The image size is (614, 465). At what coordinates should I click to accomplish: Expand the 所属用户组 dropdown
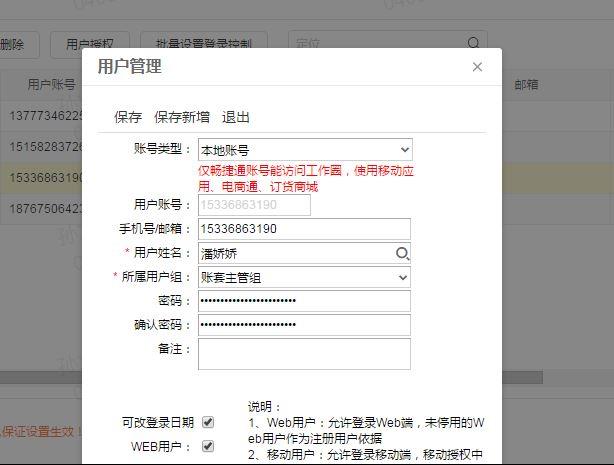pyautogui.click(x=304, y=277)
